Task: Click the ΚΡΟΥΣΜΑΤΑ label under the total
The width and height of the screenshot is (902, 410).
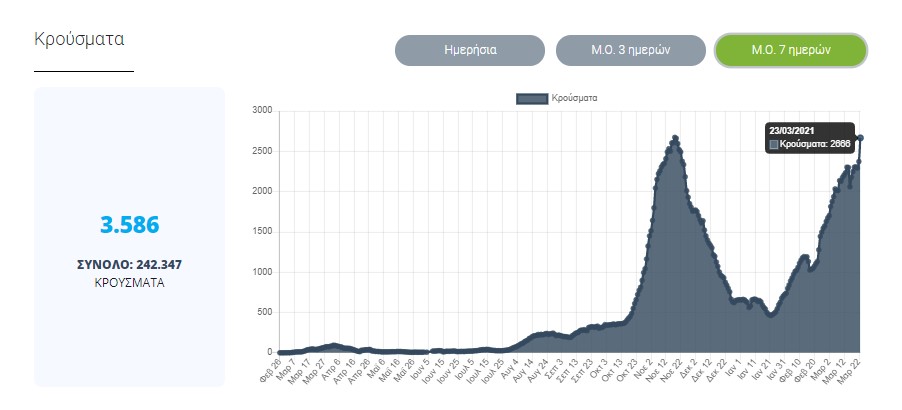Action: click(x=129, y=283)
